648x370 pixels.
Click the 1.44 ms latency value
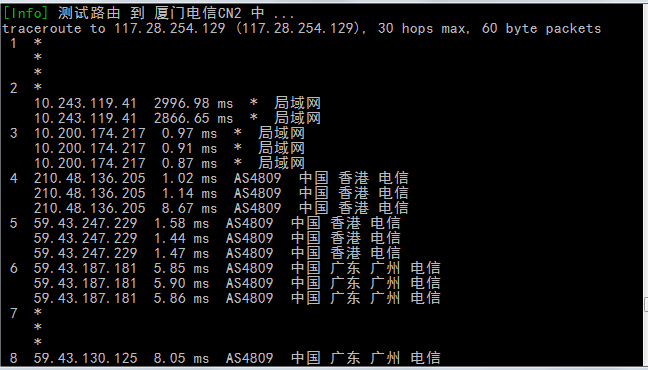pyautogui.click(x=181, y=238)
